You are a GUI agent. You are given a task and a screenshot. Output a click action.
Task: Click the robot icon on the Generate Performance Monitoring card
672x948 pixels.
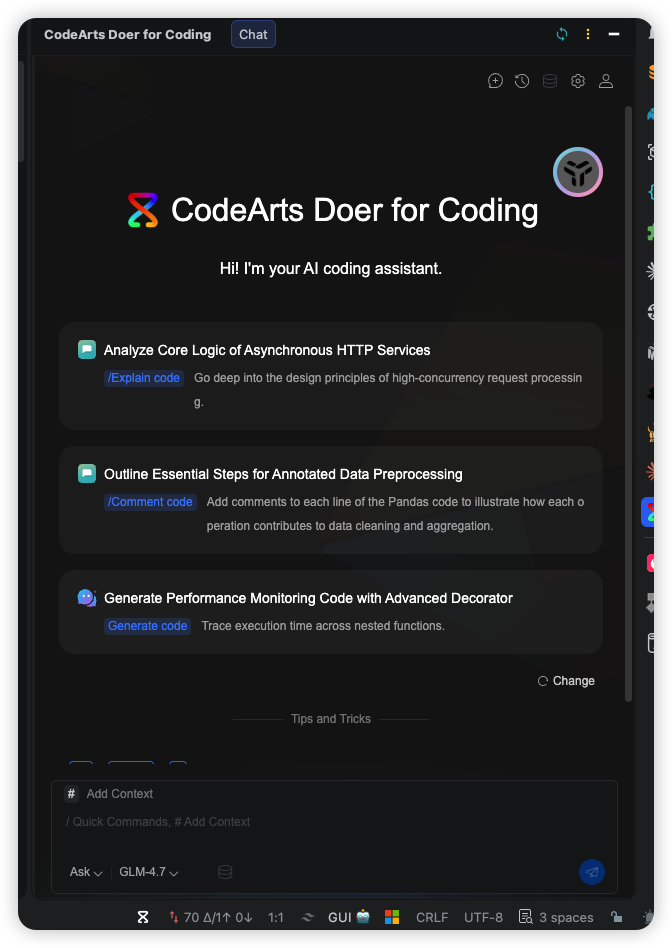[x=87, y=598]
